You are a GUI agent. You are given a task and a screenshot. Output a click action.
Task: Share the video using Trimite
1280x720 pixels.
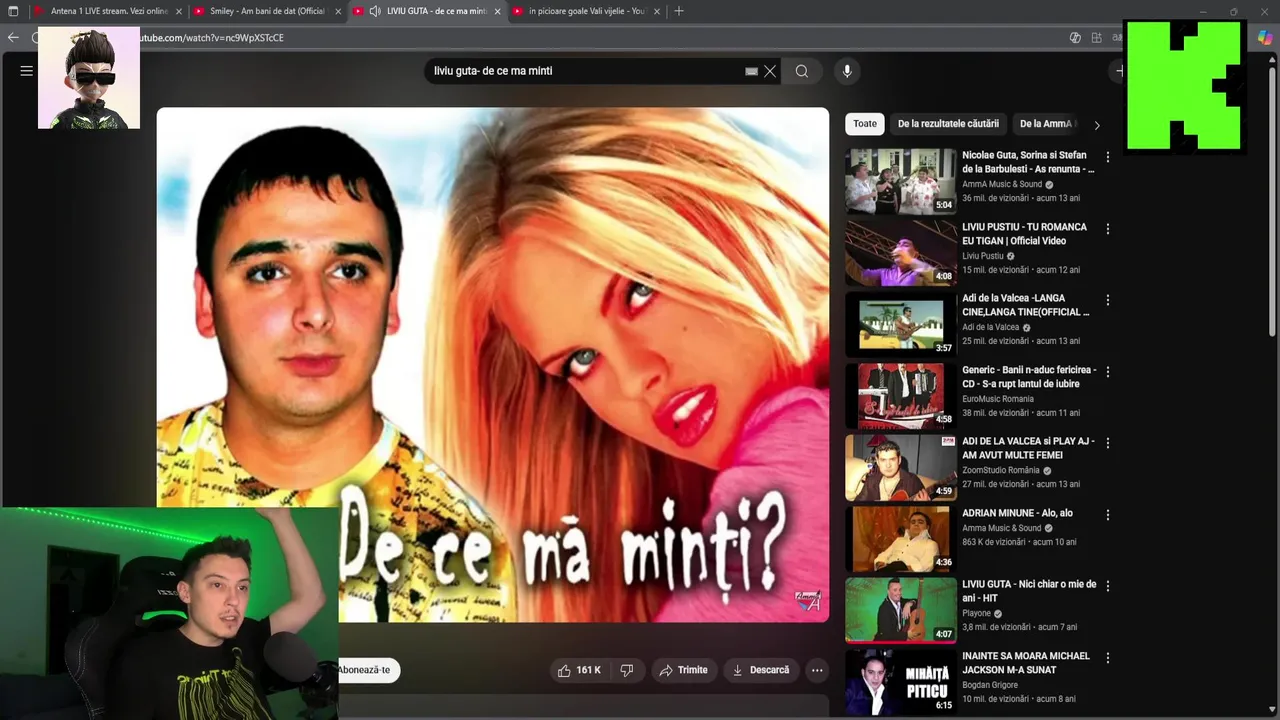683,670
